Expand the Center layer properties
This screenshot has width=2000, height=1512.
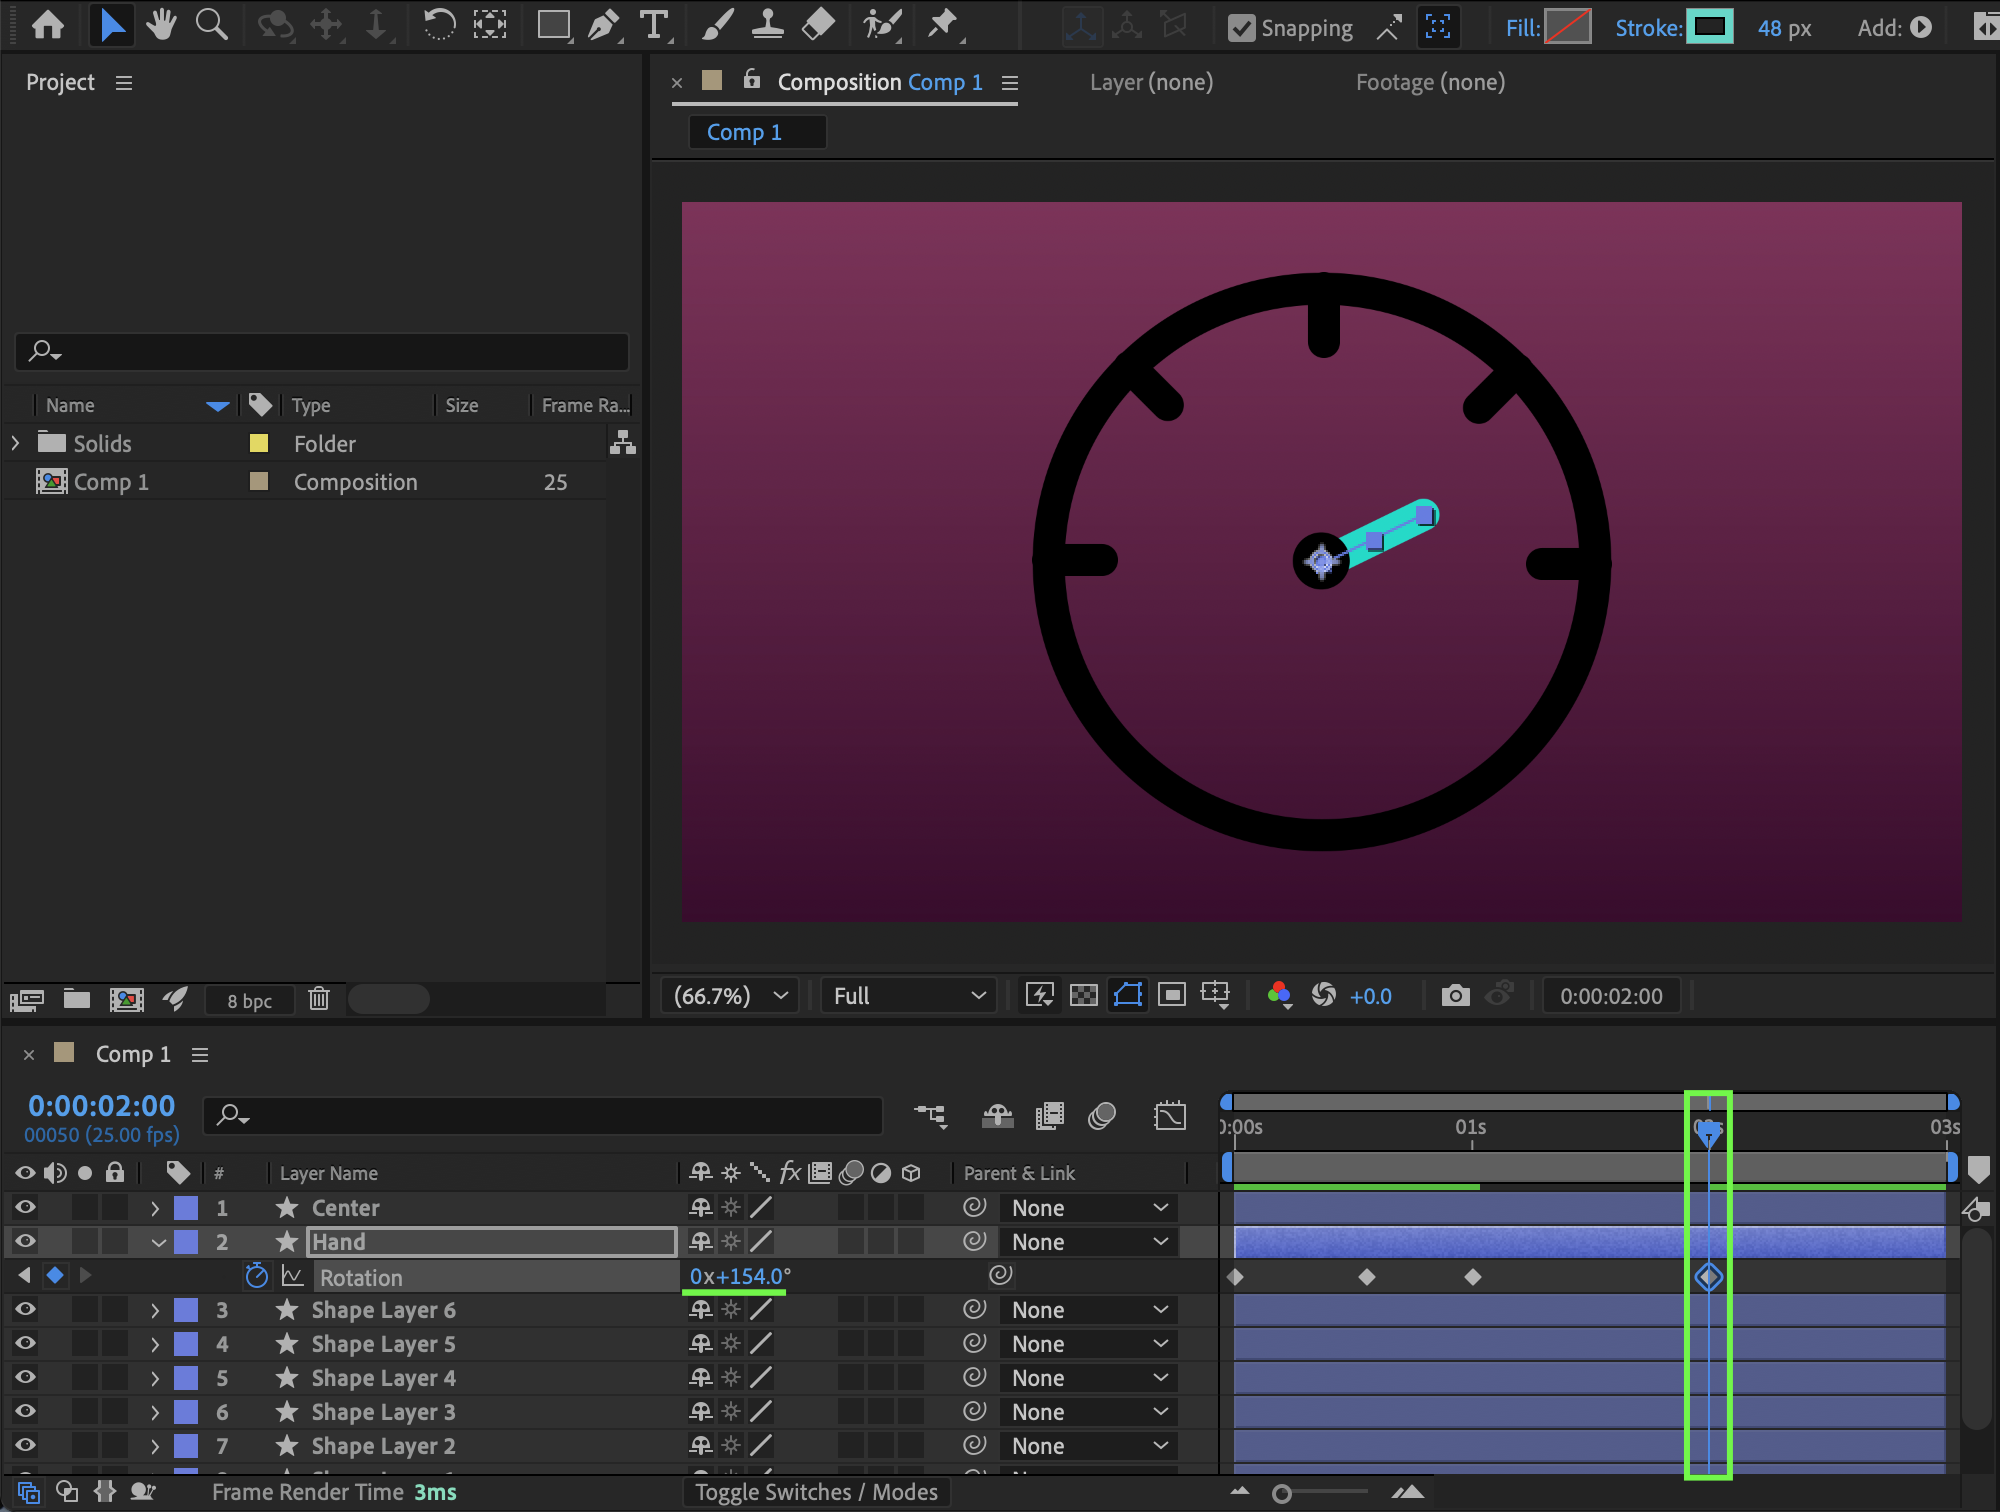click(x=155, y=1208)
